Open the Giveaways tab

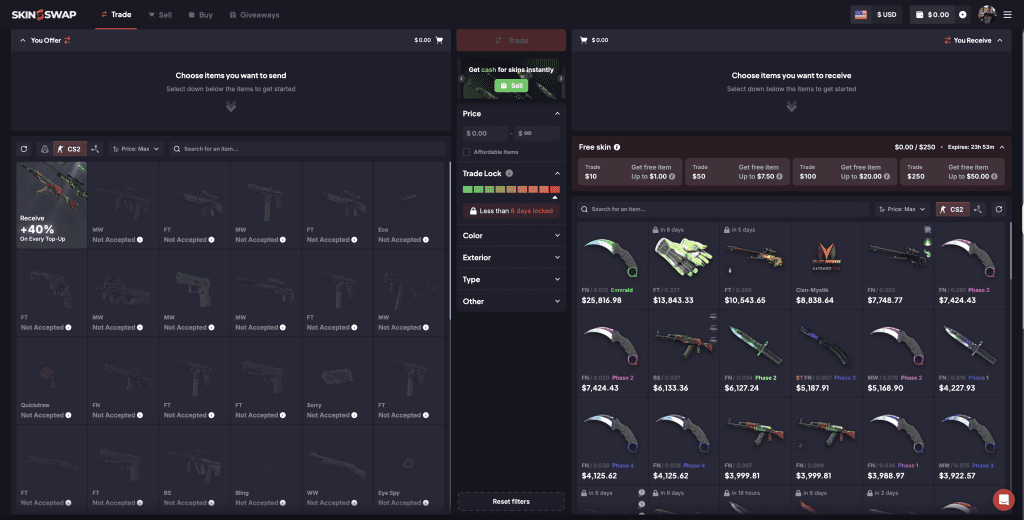pos(254,14)
